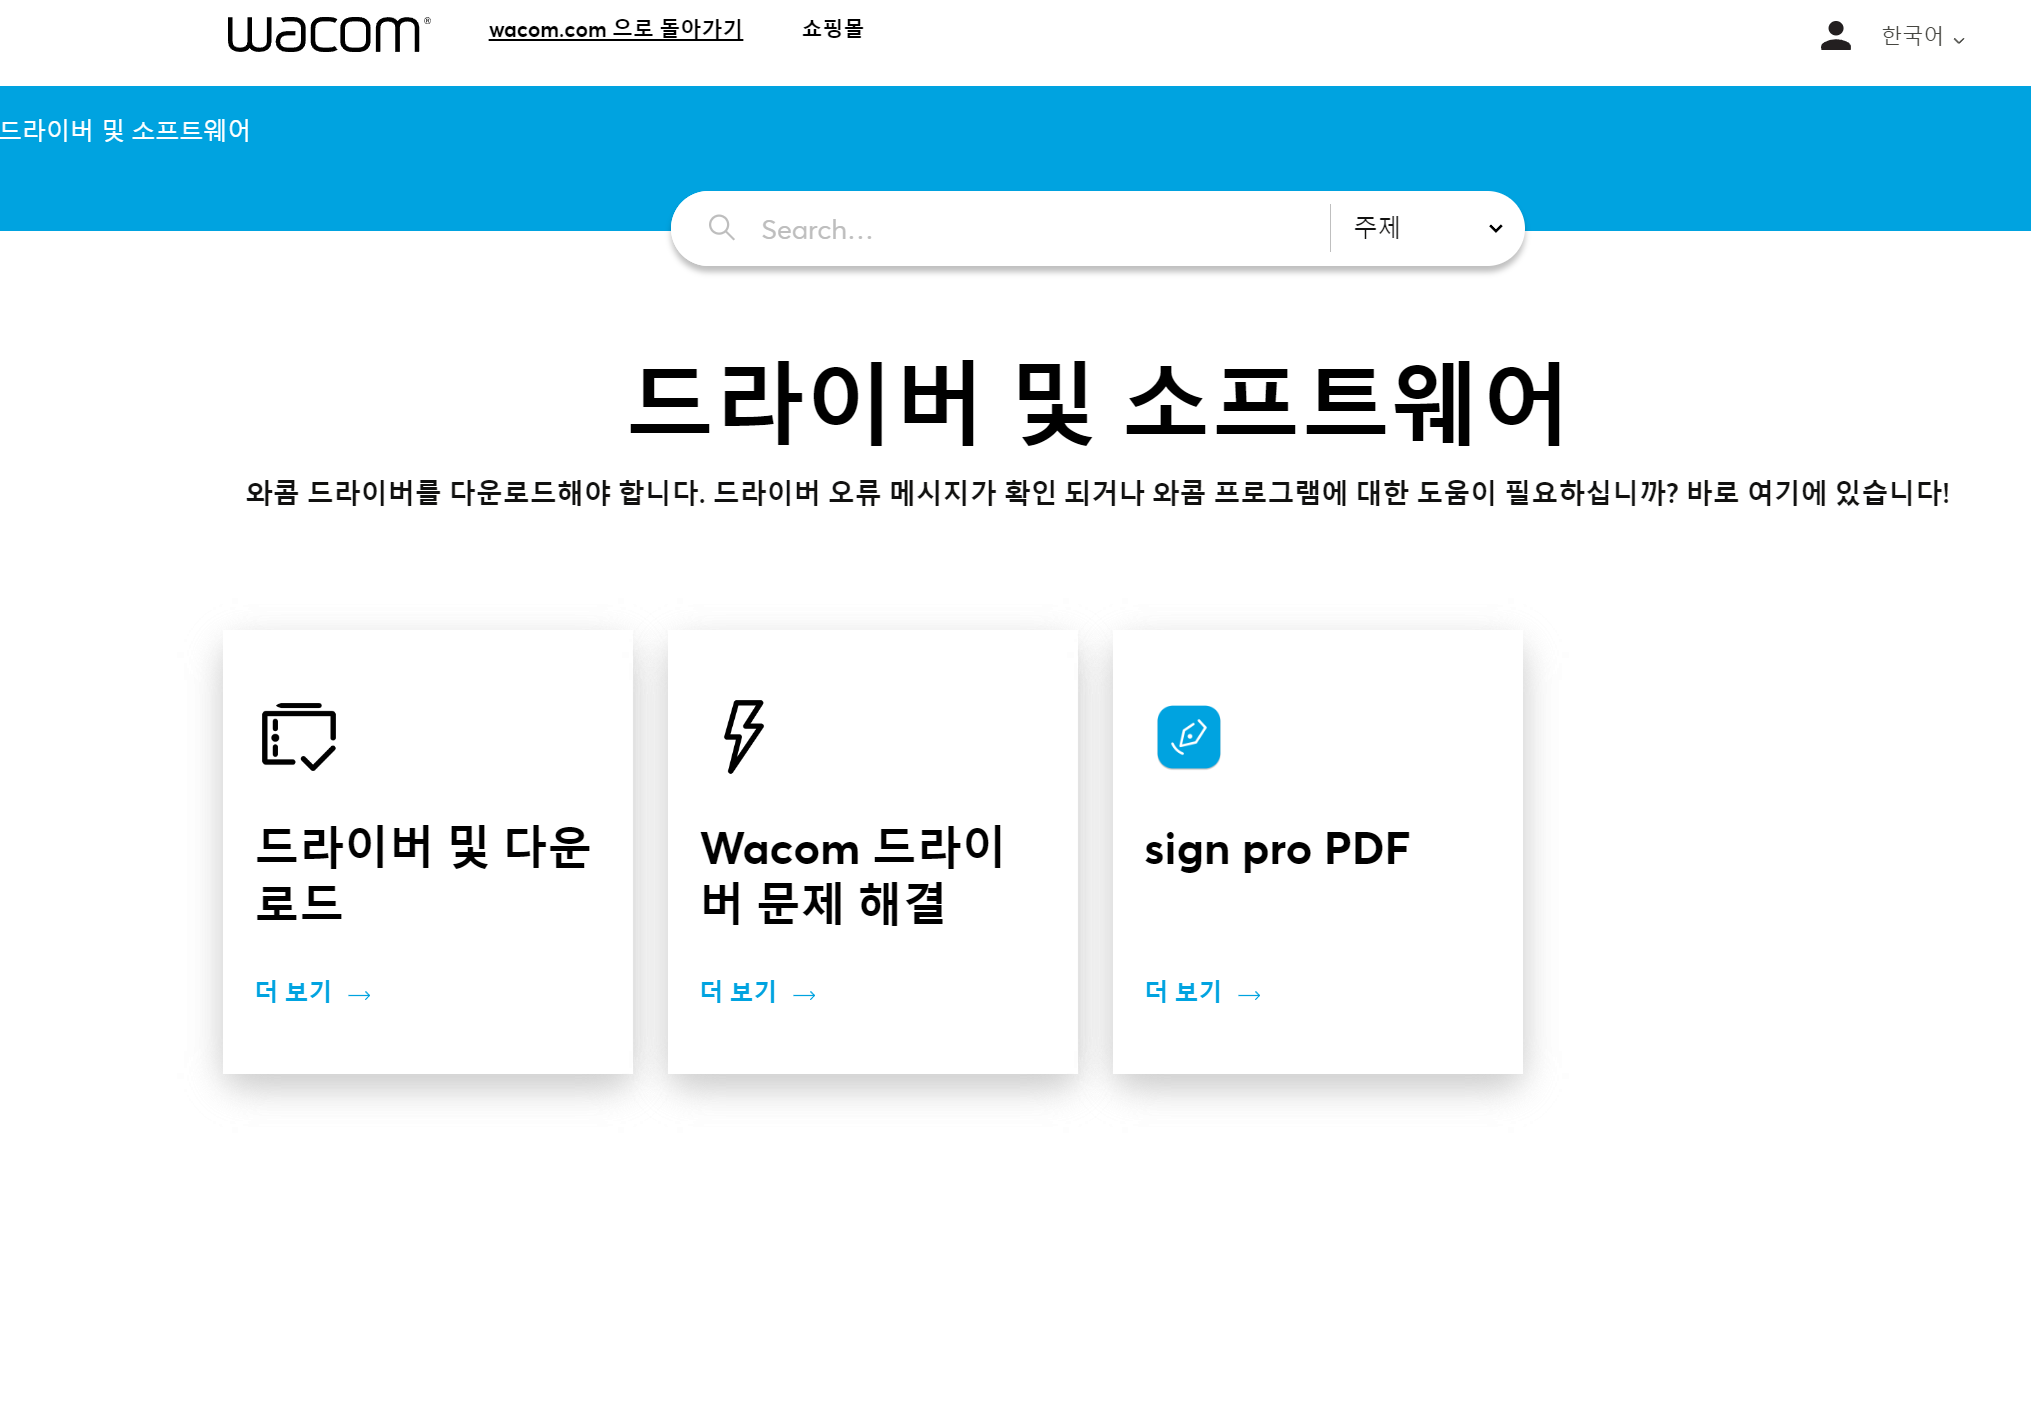
Task: Click the tablet driver download icon
Action: 299,737
